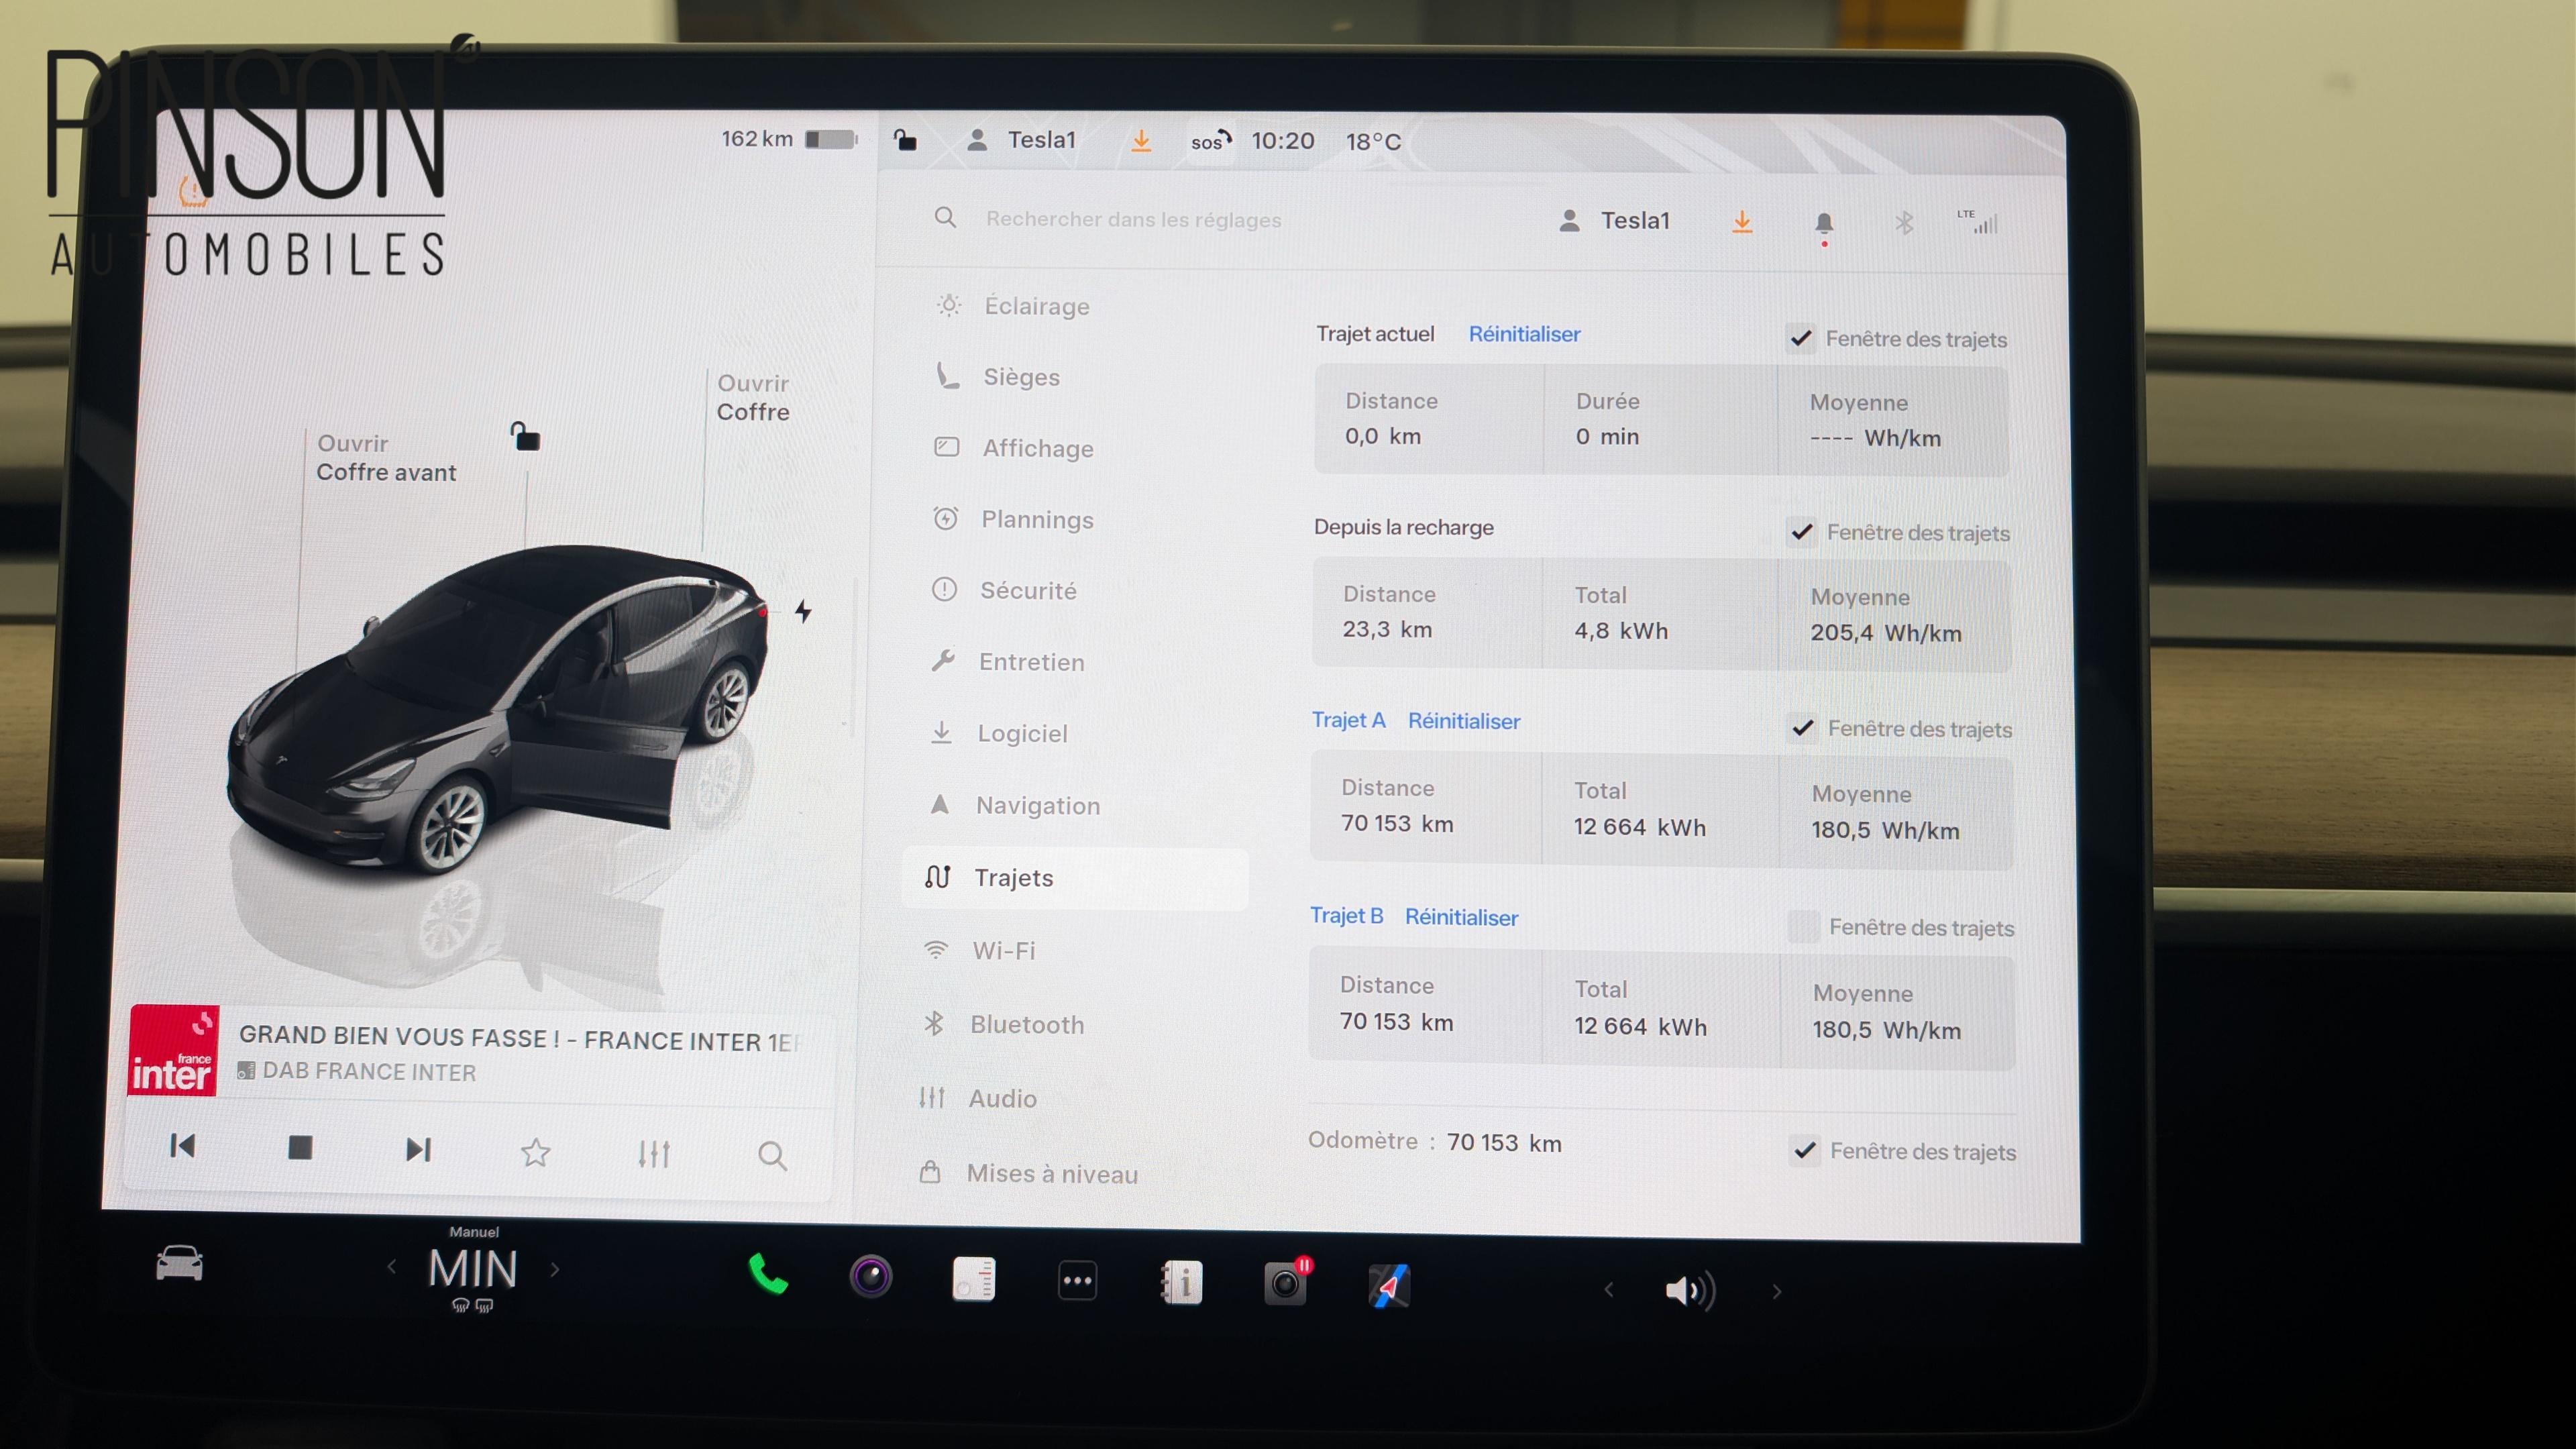Open the calendar app in the dock

pyautogui.click(x=974, y=1279)
